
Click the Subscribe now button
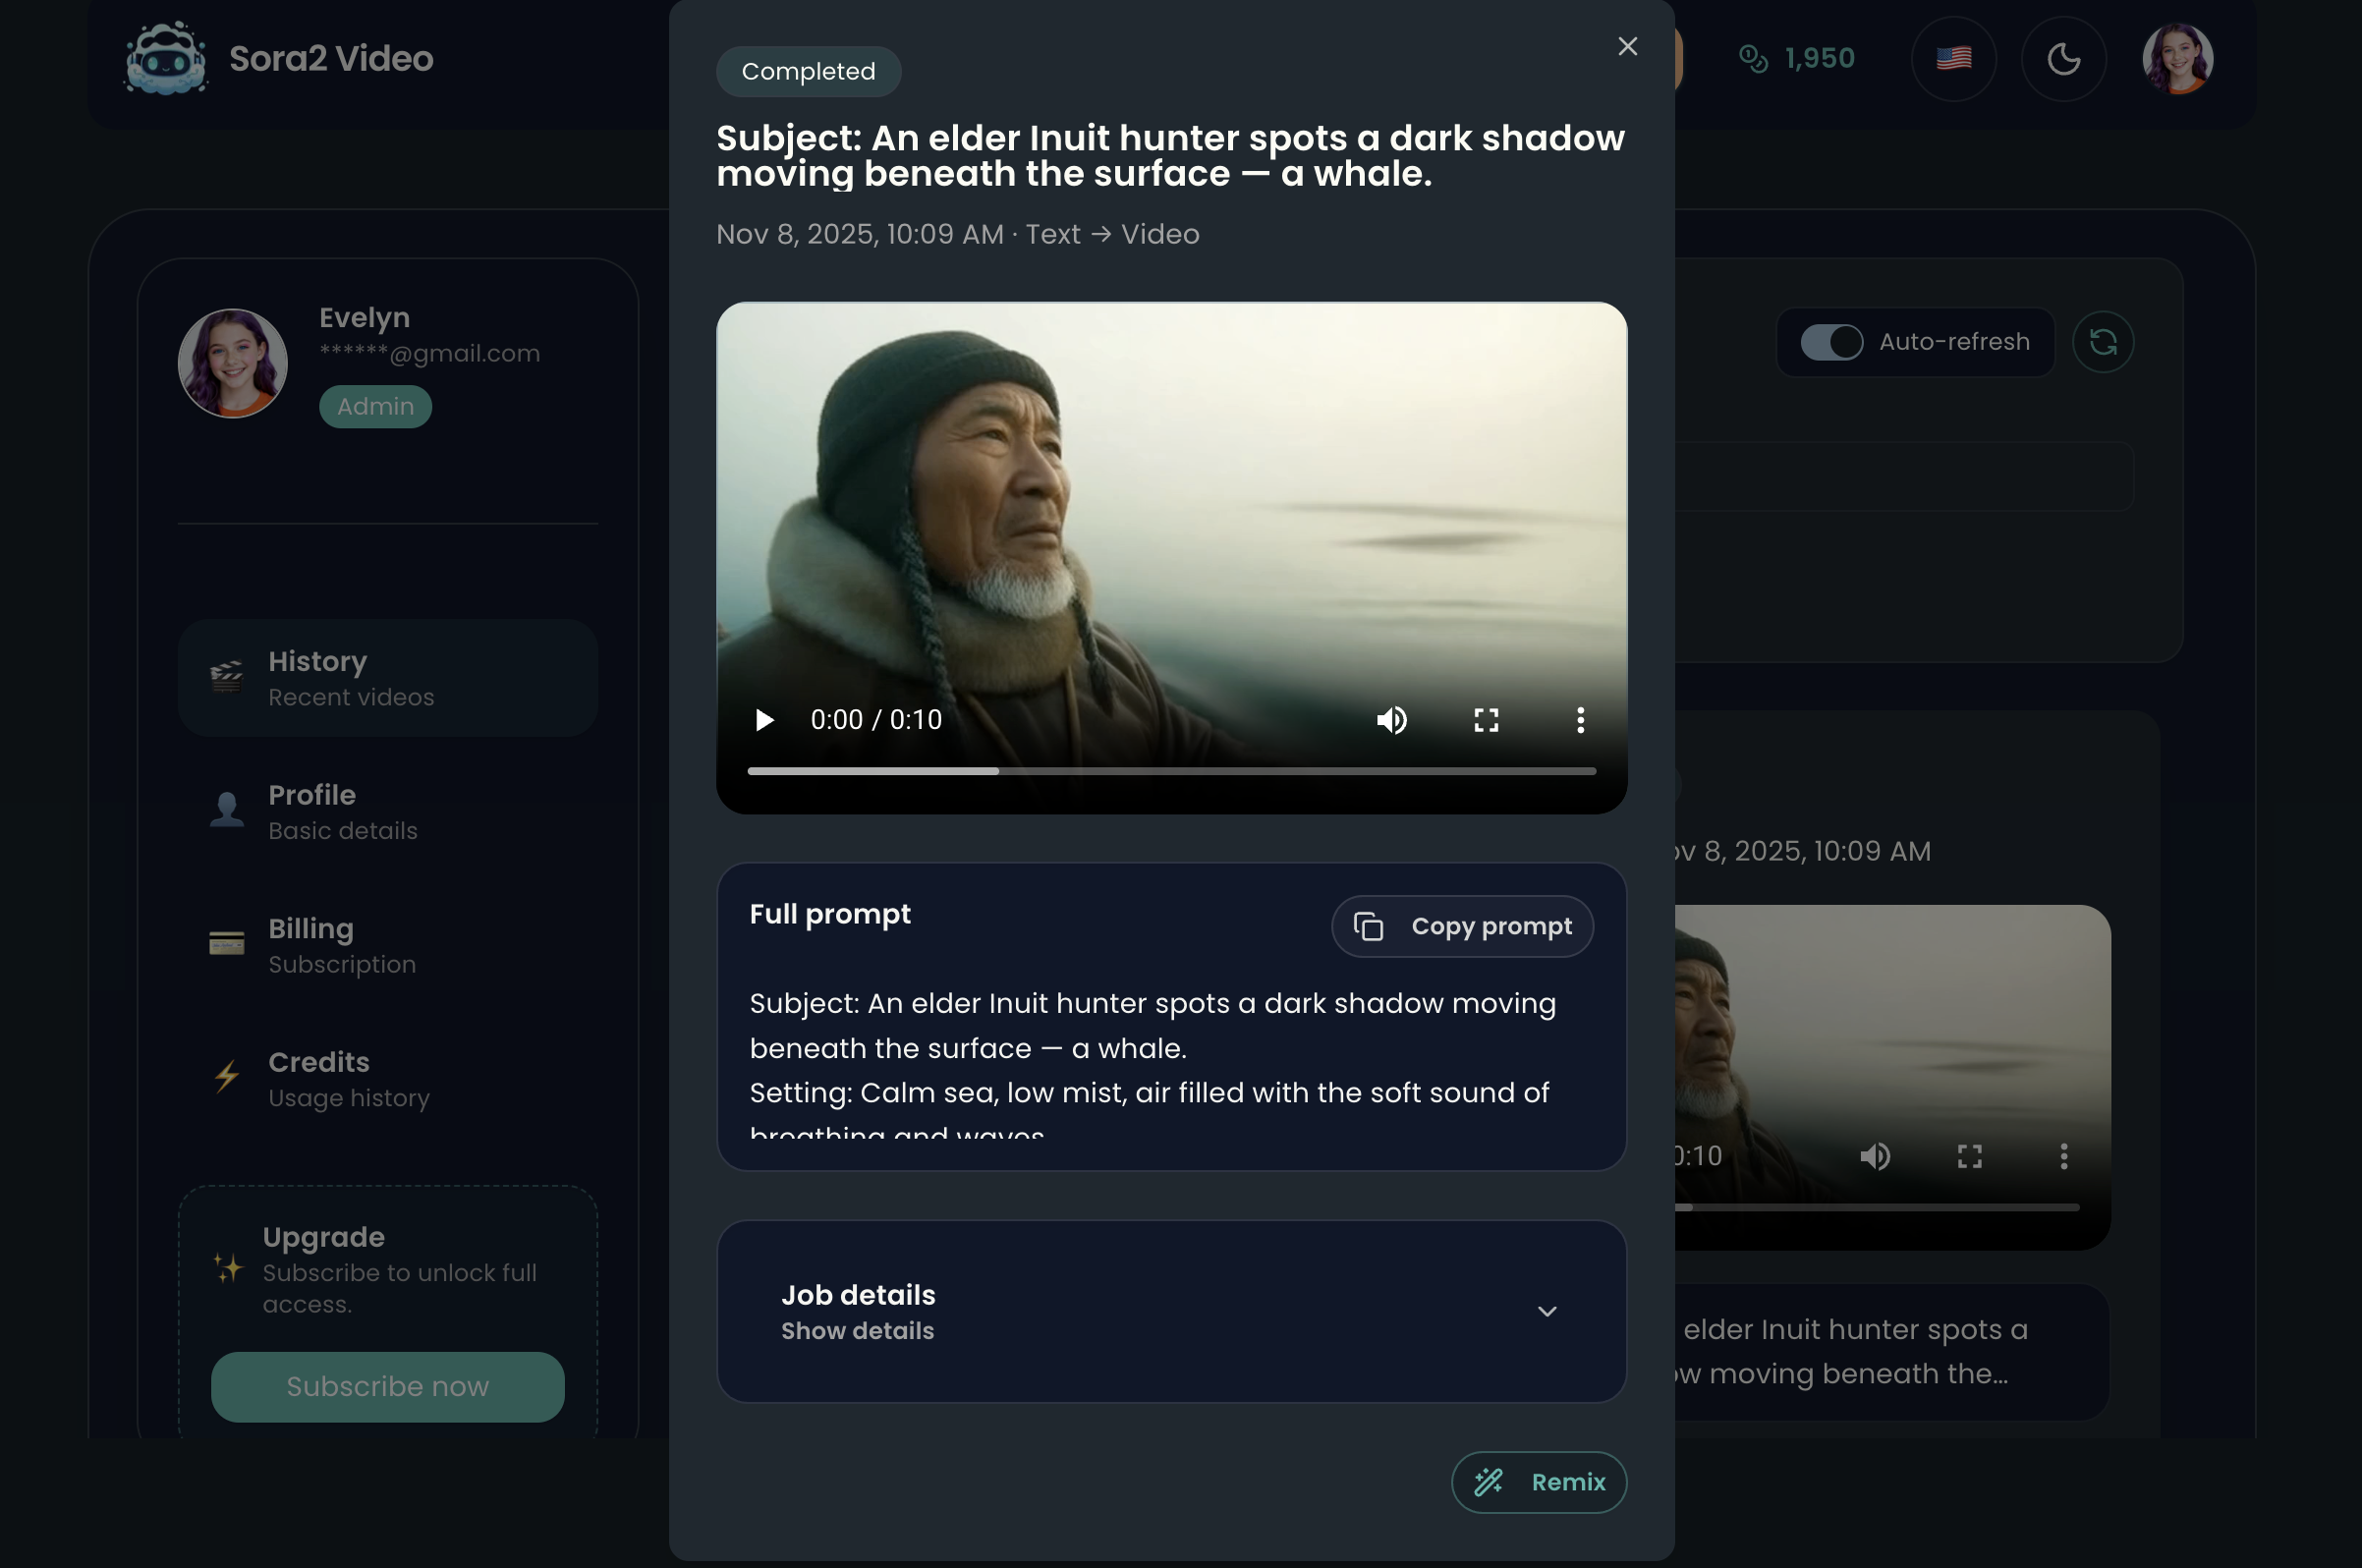(x=387, y=1387)
